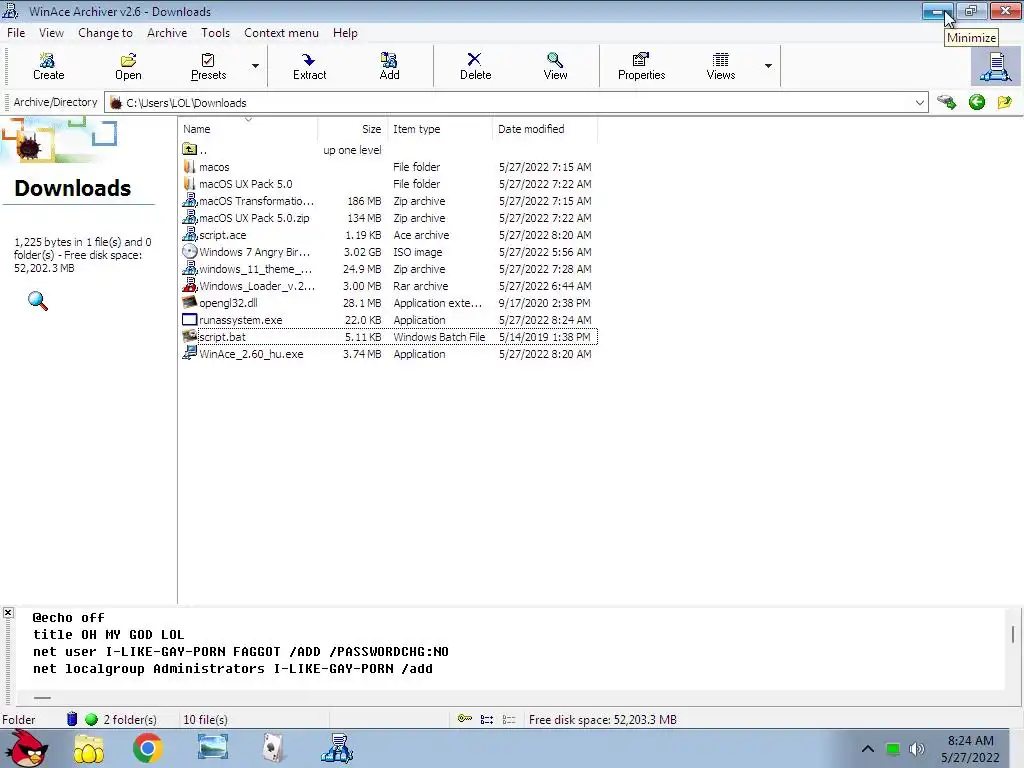
Task: Click the dark list-view icon in status bar
Action: [487, 719]
